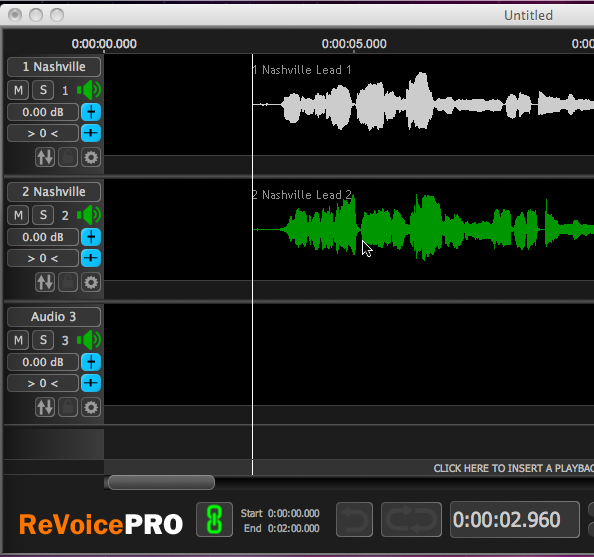This screenshot has width=594, height=557.
Task: Click the 0.00 dB field on track 1 Nashville
Action: tap(43, 112)
